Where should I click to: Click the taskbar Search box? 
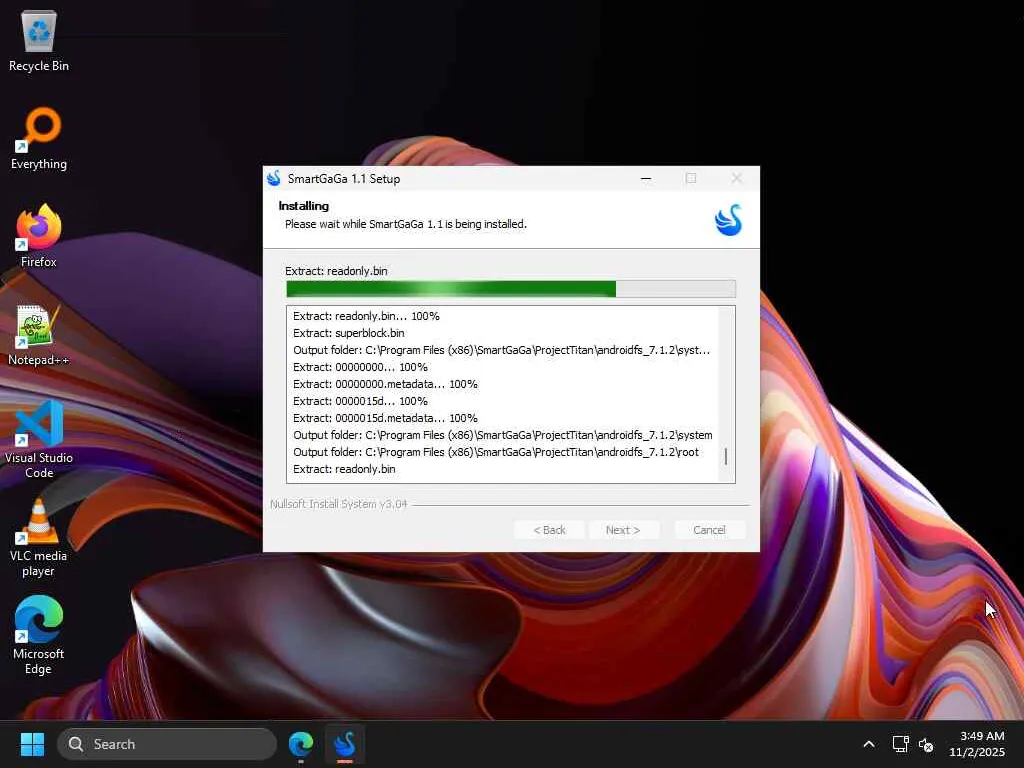[x=167, y=744]
